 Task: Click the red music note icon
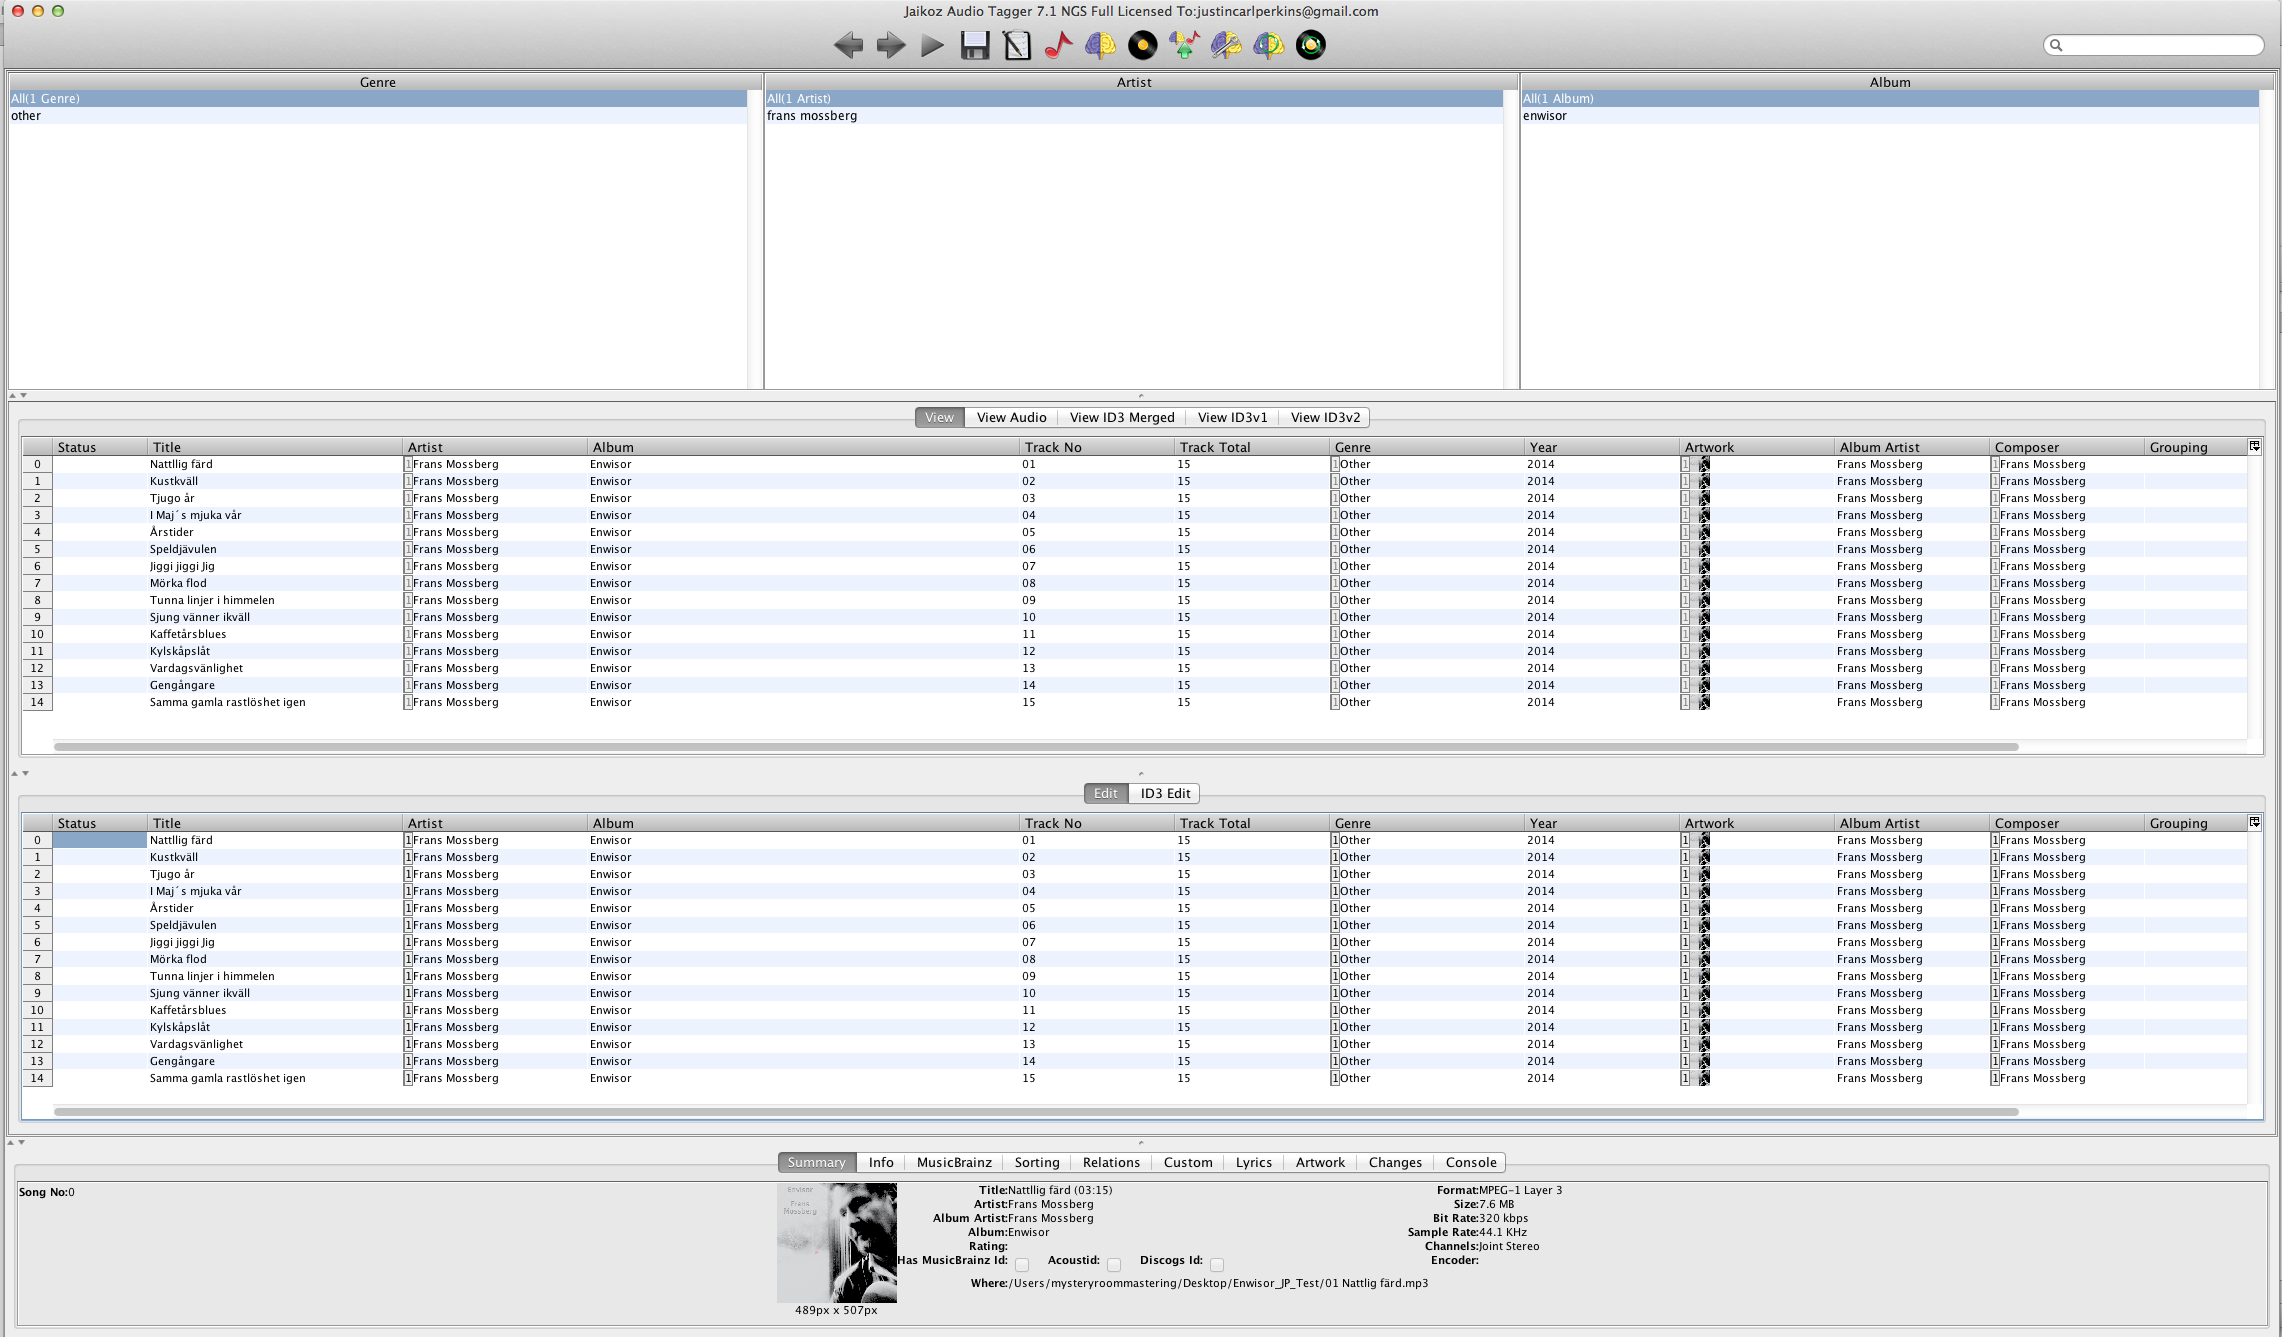click(1058, 45)
